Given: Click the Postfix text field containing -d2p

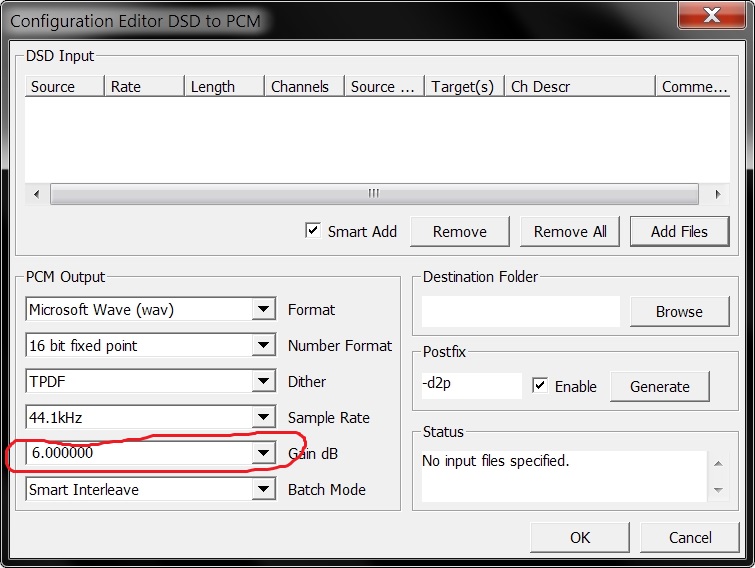Looking at the screenshot, I should pos(471,385).
